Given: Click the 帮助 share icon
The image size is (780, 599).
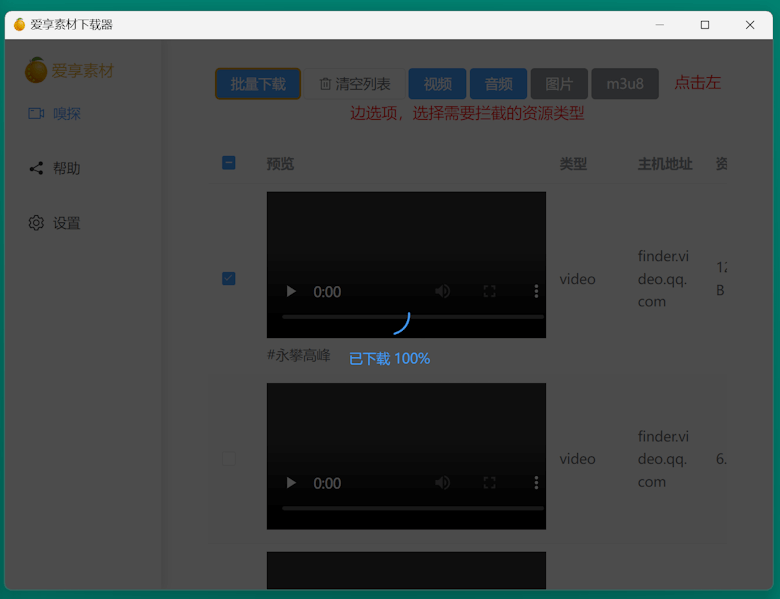Looking at the screenshot, I should click(36, 168).
